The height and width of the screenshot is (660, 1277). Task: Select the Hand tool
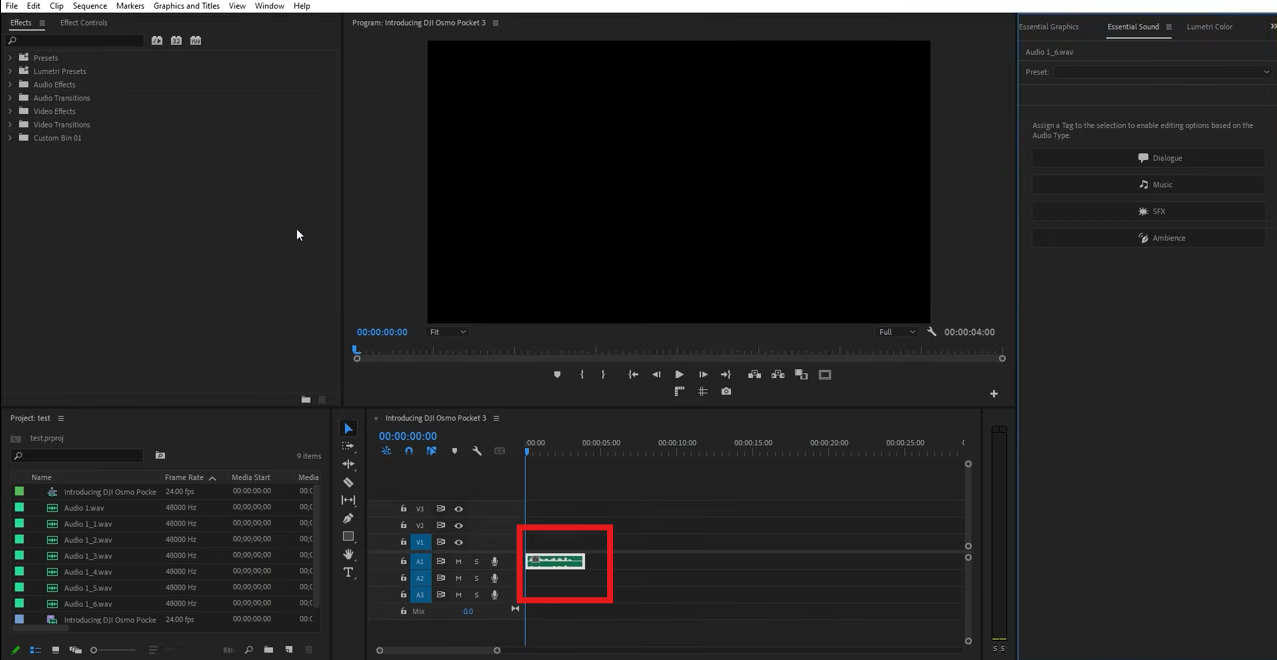348,554
